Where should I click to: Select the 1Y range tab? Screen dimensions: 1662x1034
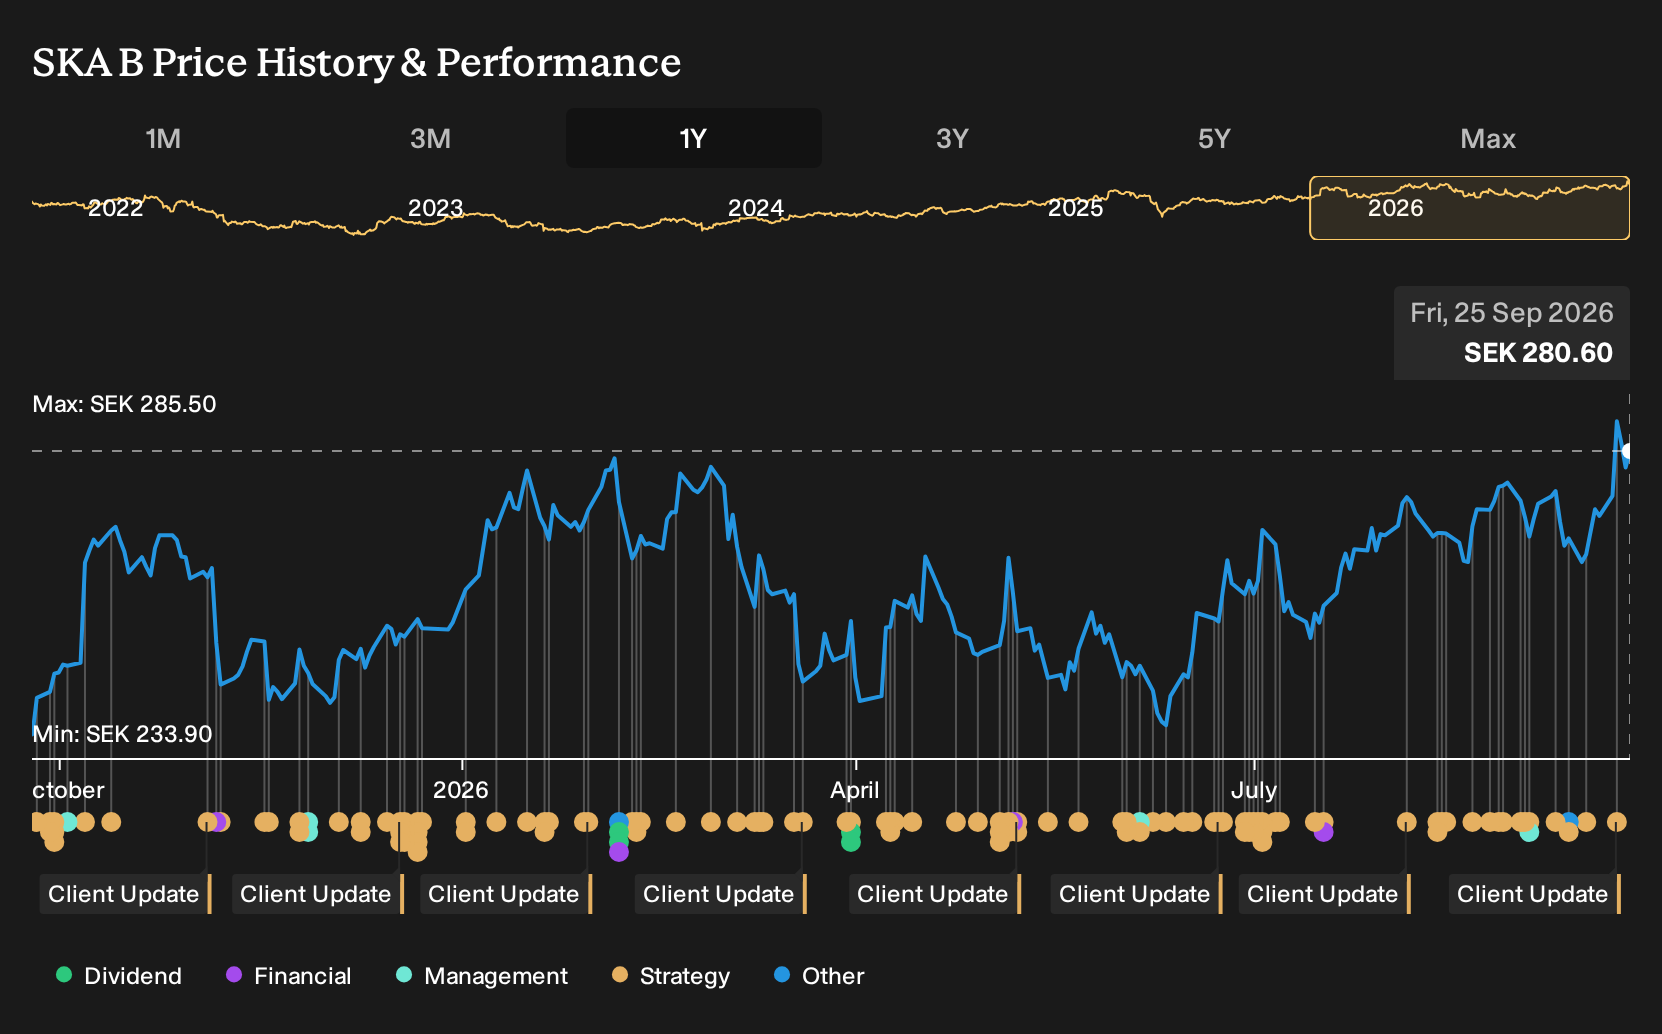pyautogui.click(x=693, y=138)
